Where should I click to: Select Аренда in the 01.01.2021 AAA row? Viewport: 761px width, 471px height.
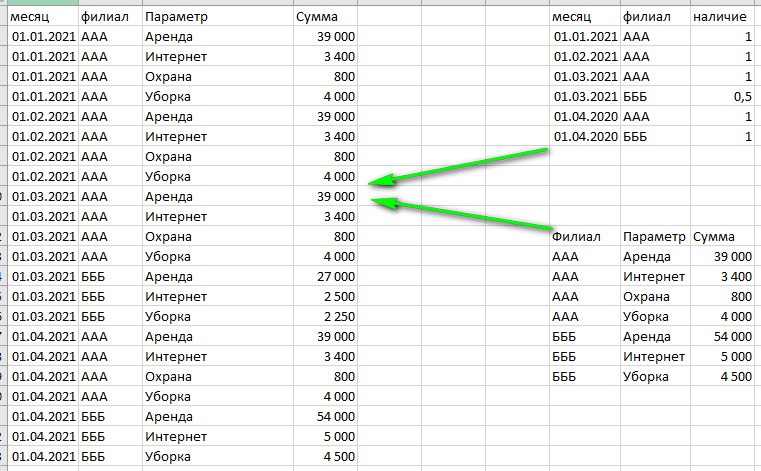169,37
